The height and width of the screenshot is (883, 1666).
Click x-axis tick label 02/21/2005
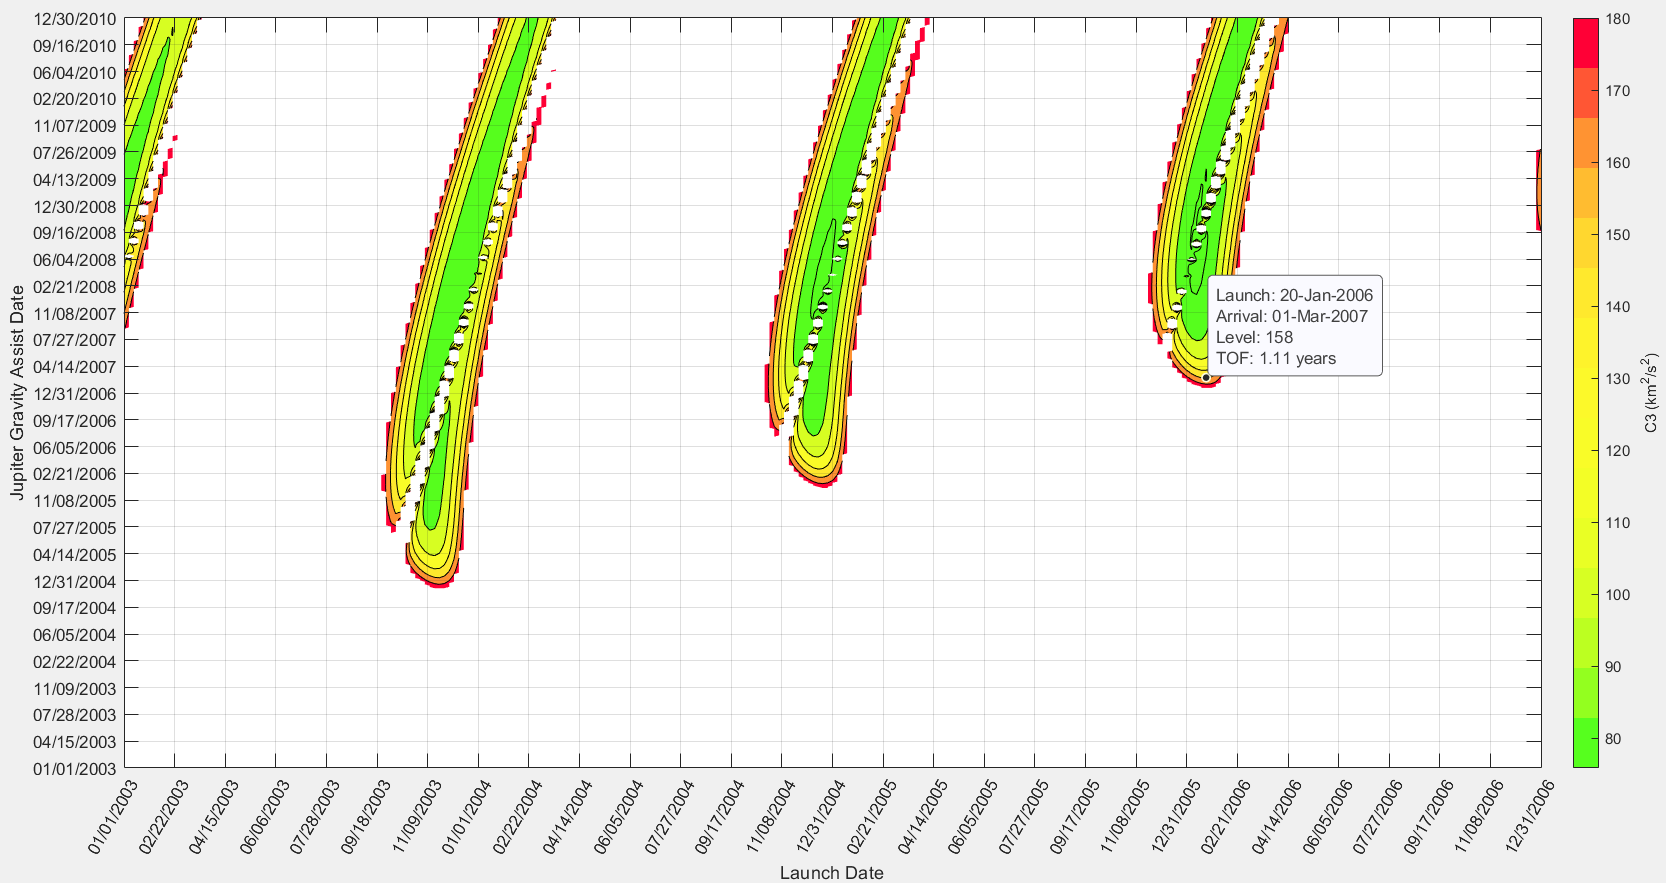871,816
